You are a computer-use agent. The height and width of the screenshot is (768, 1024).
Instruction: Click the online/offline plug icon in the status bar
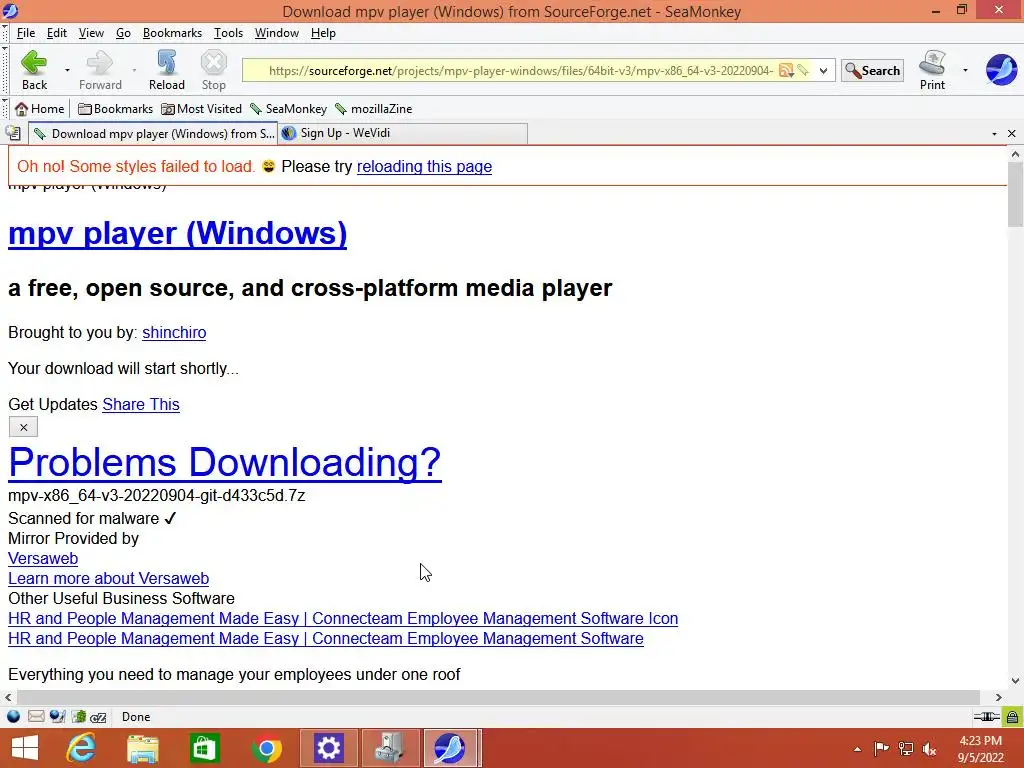(x=985, y=717)
